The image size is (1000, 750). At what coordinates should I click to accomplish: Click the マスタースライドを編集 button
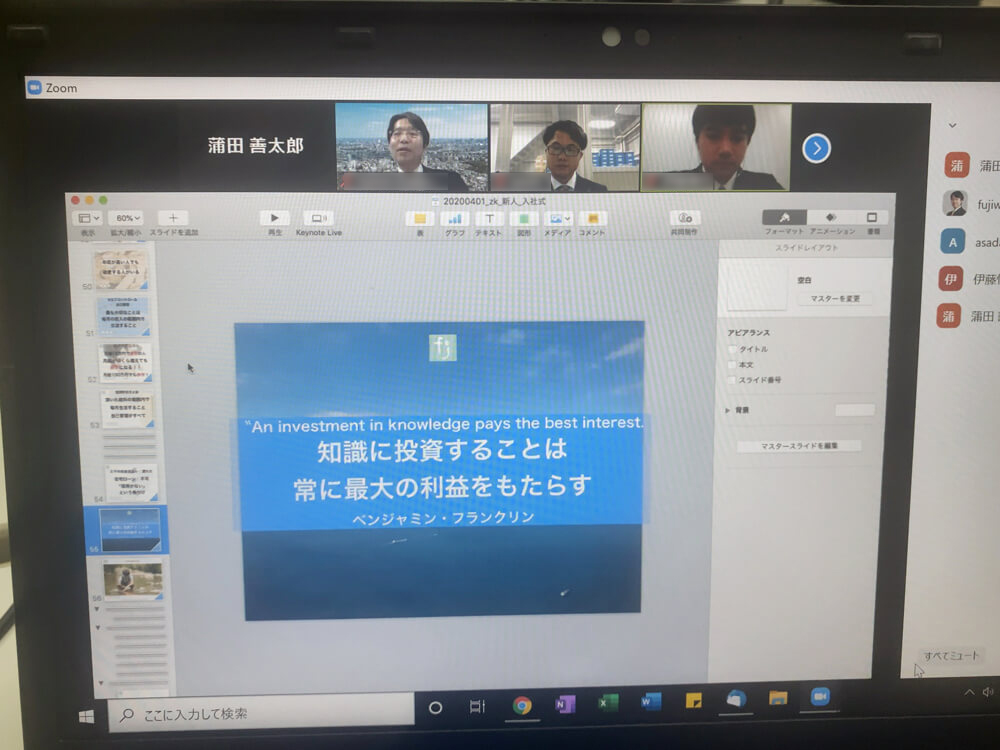[x=800, y=446]
